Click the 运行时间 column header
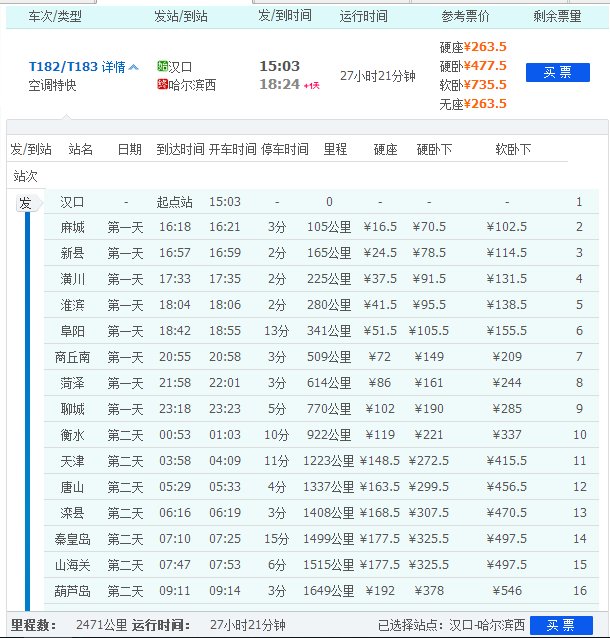Viewport: 610px width, 638px height. [363, 17]
